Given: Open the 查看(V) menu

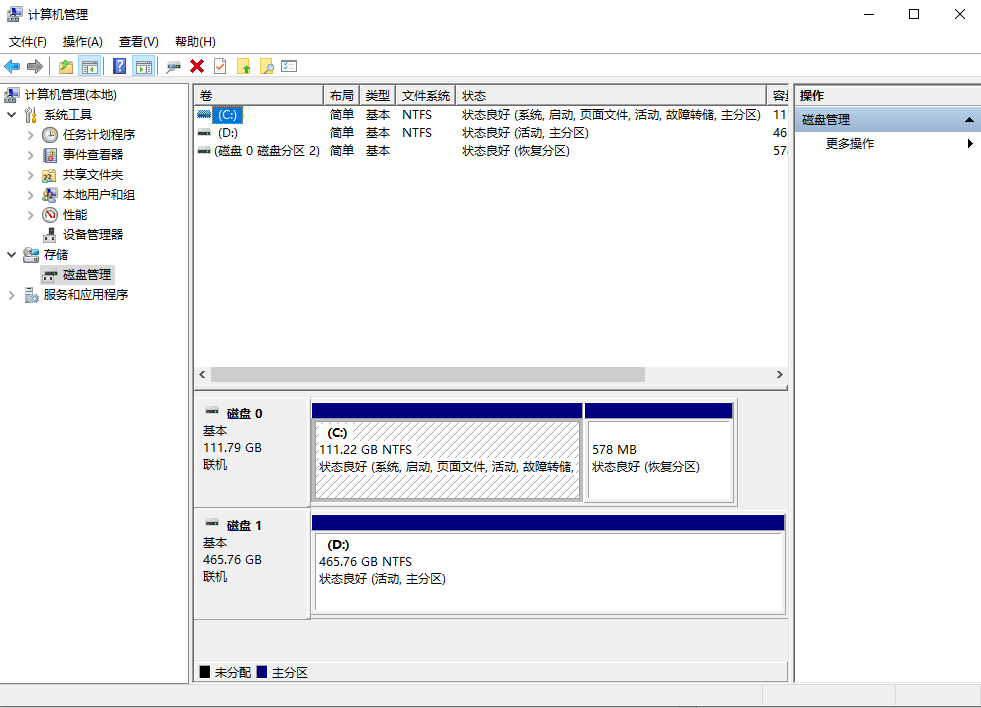Looking at the screenshot, I should point(137,42).
